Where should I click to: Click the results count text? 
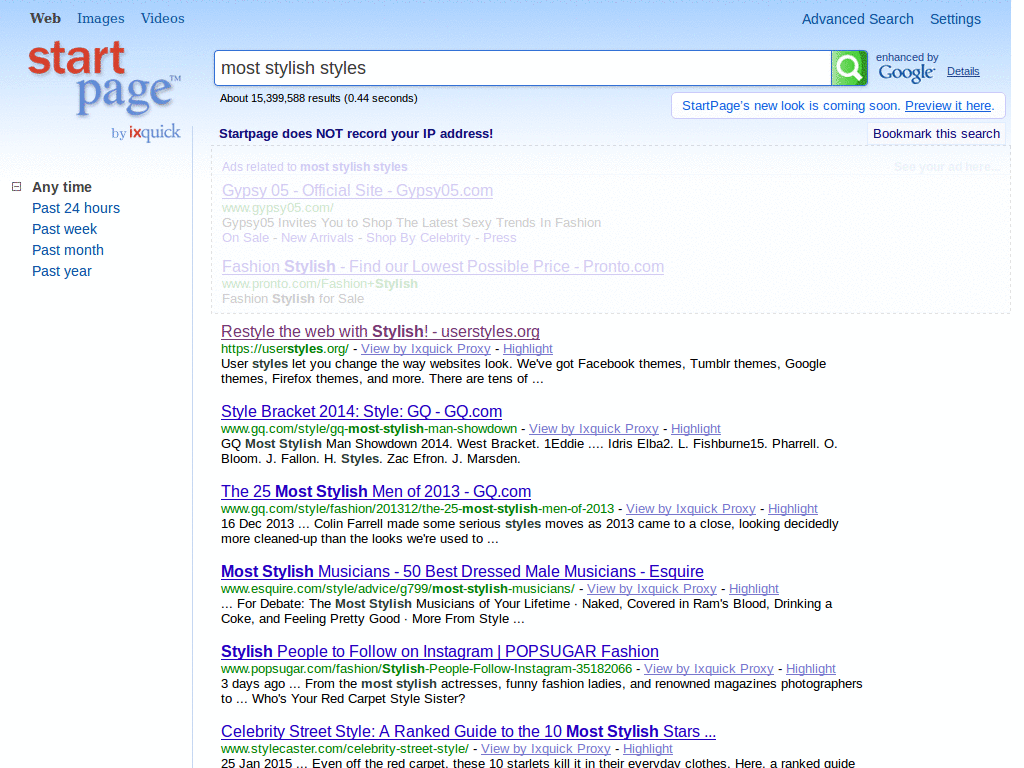pos(319,98)
